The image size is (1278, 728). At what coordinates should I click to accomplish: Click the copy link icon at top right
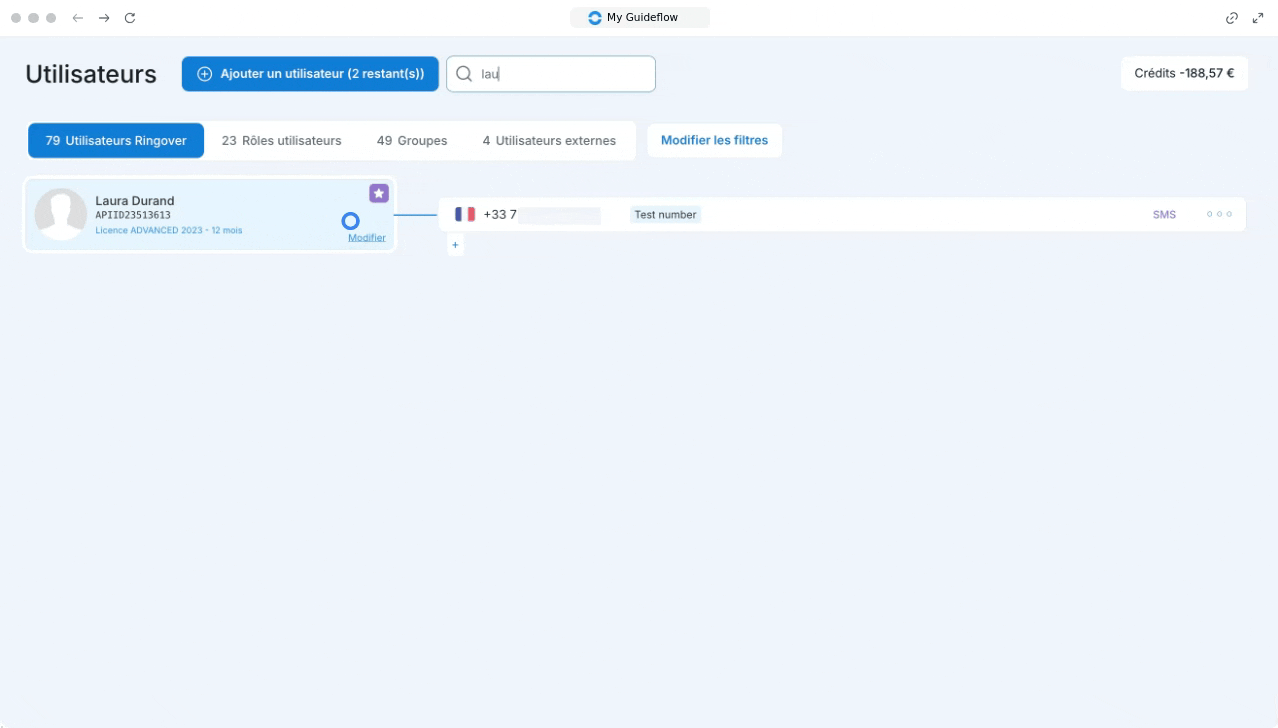pyautogui.click(x=1232, y=18)
